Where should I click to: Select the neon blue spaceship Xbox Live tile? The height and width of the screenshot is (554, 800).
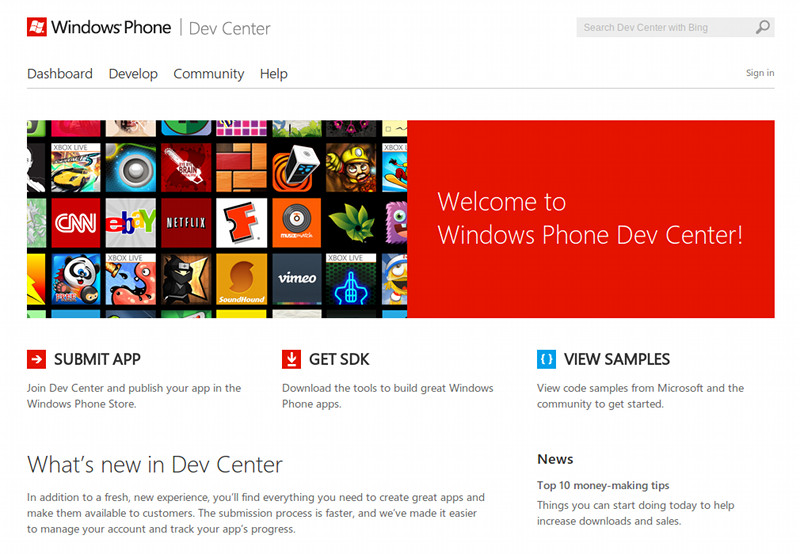(x=352, y=279)
